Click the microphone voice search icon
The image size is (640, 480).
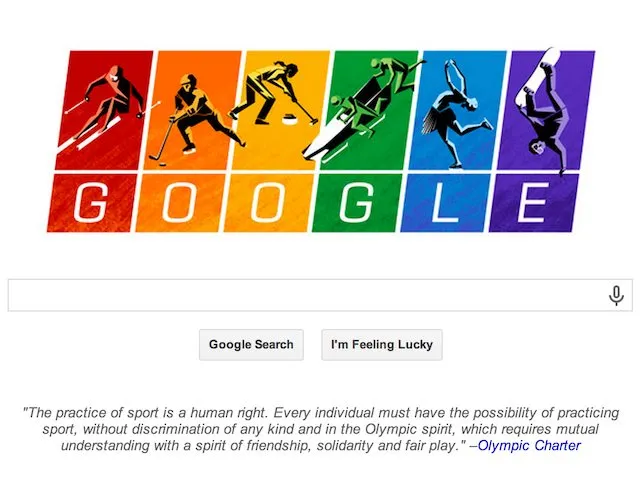click(x=616, y=295)
